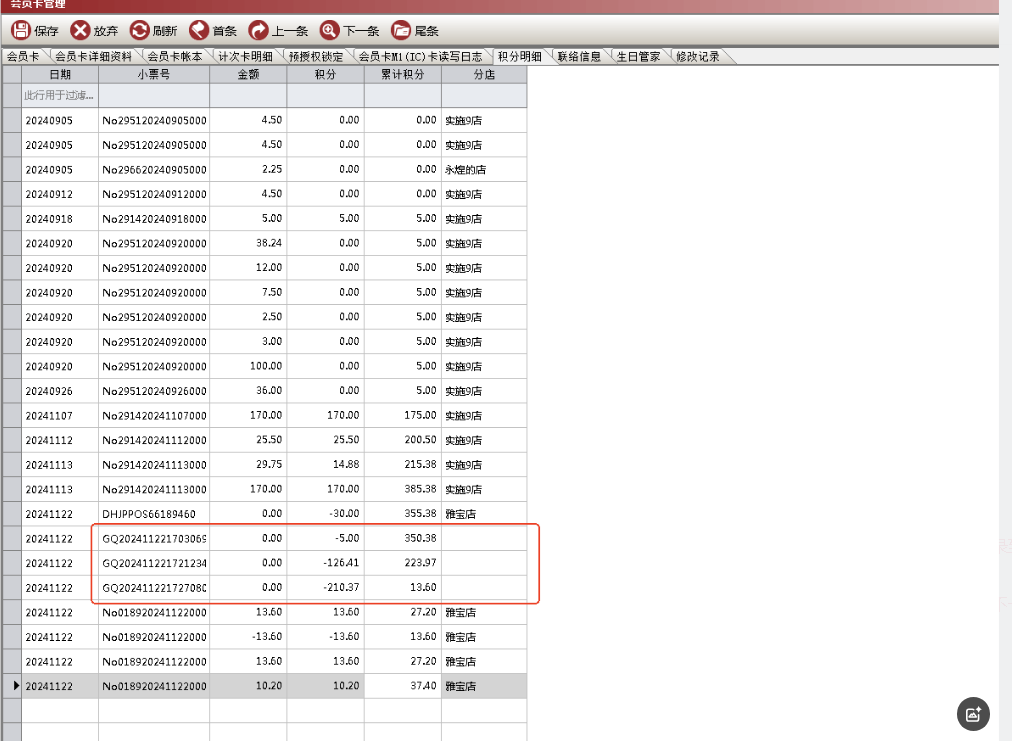1012x741 pixels.
Task: Sort by the 积分 column header
Action: pos(325,75)
